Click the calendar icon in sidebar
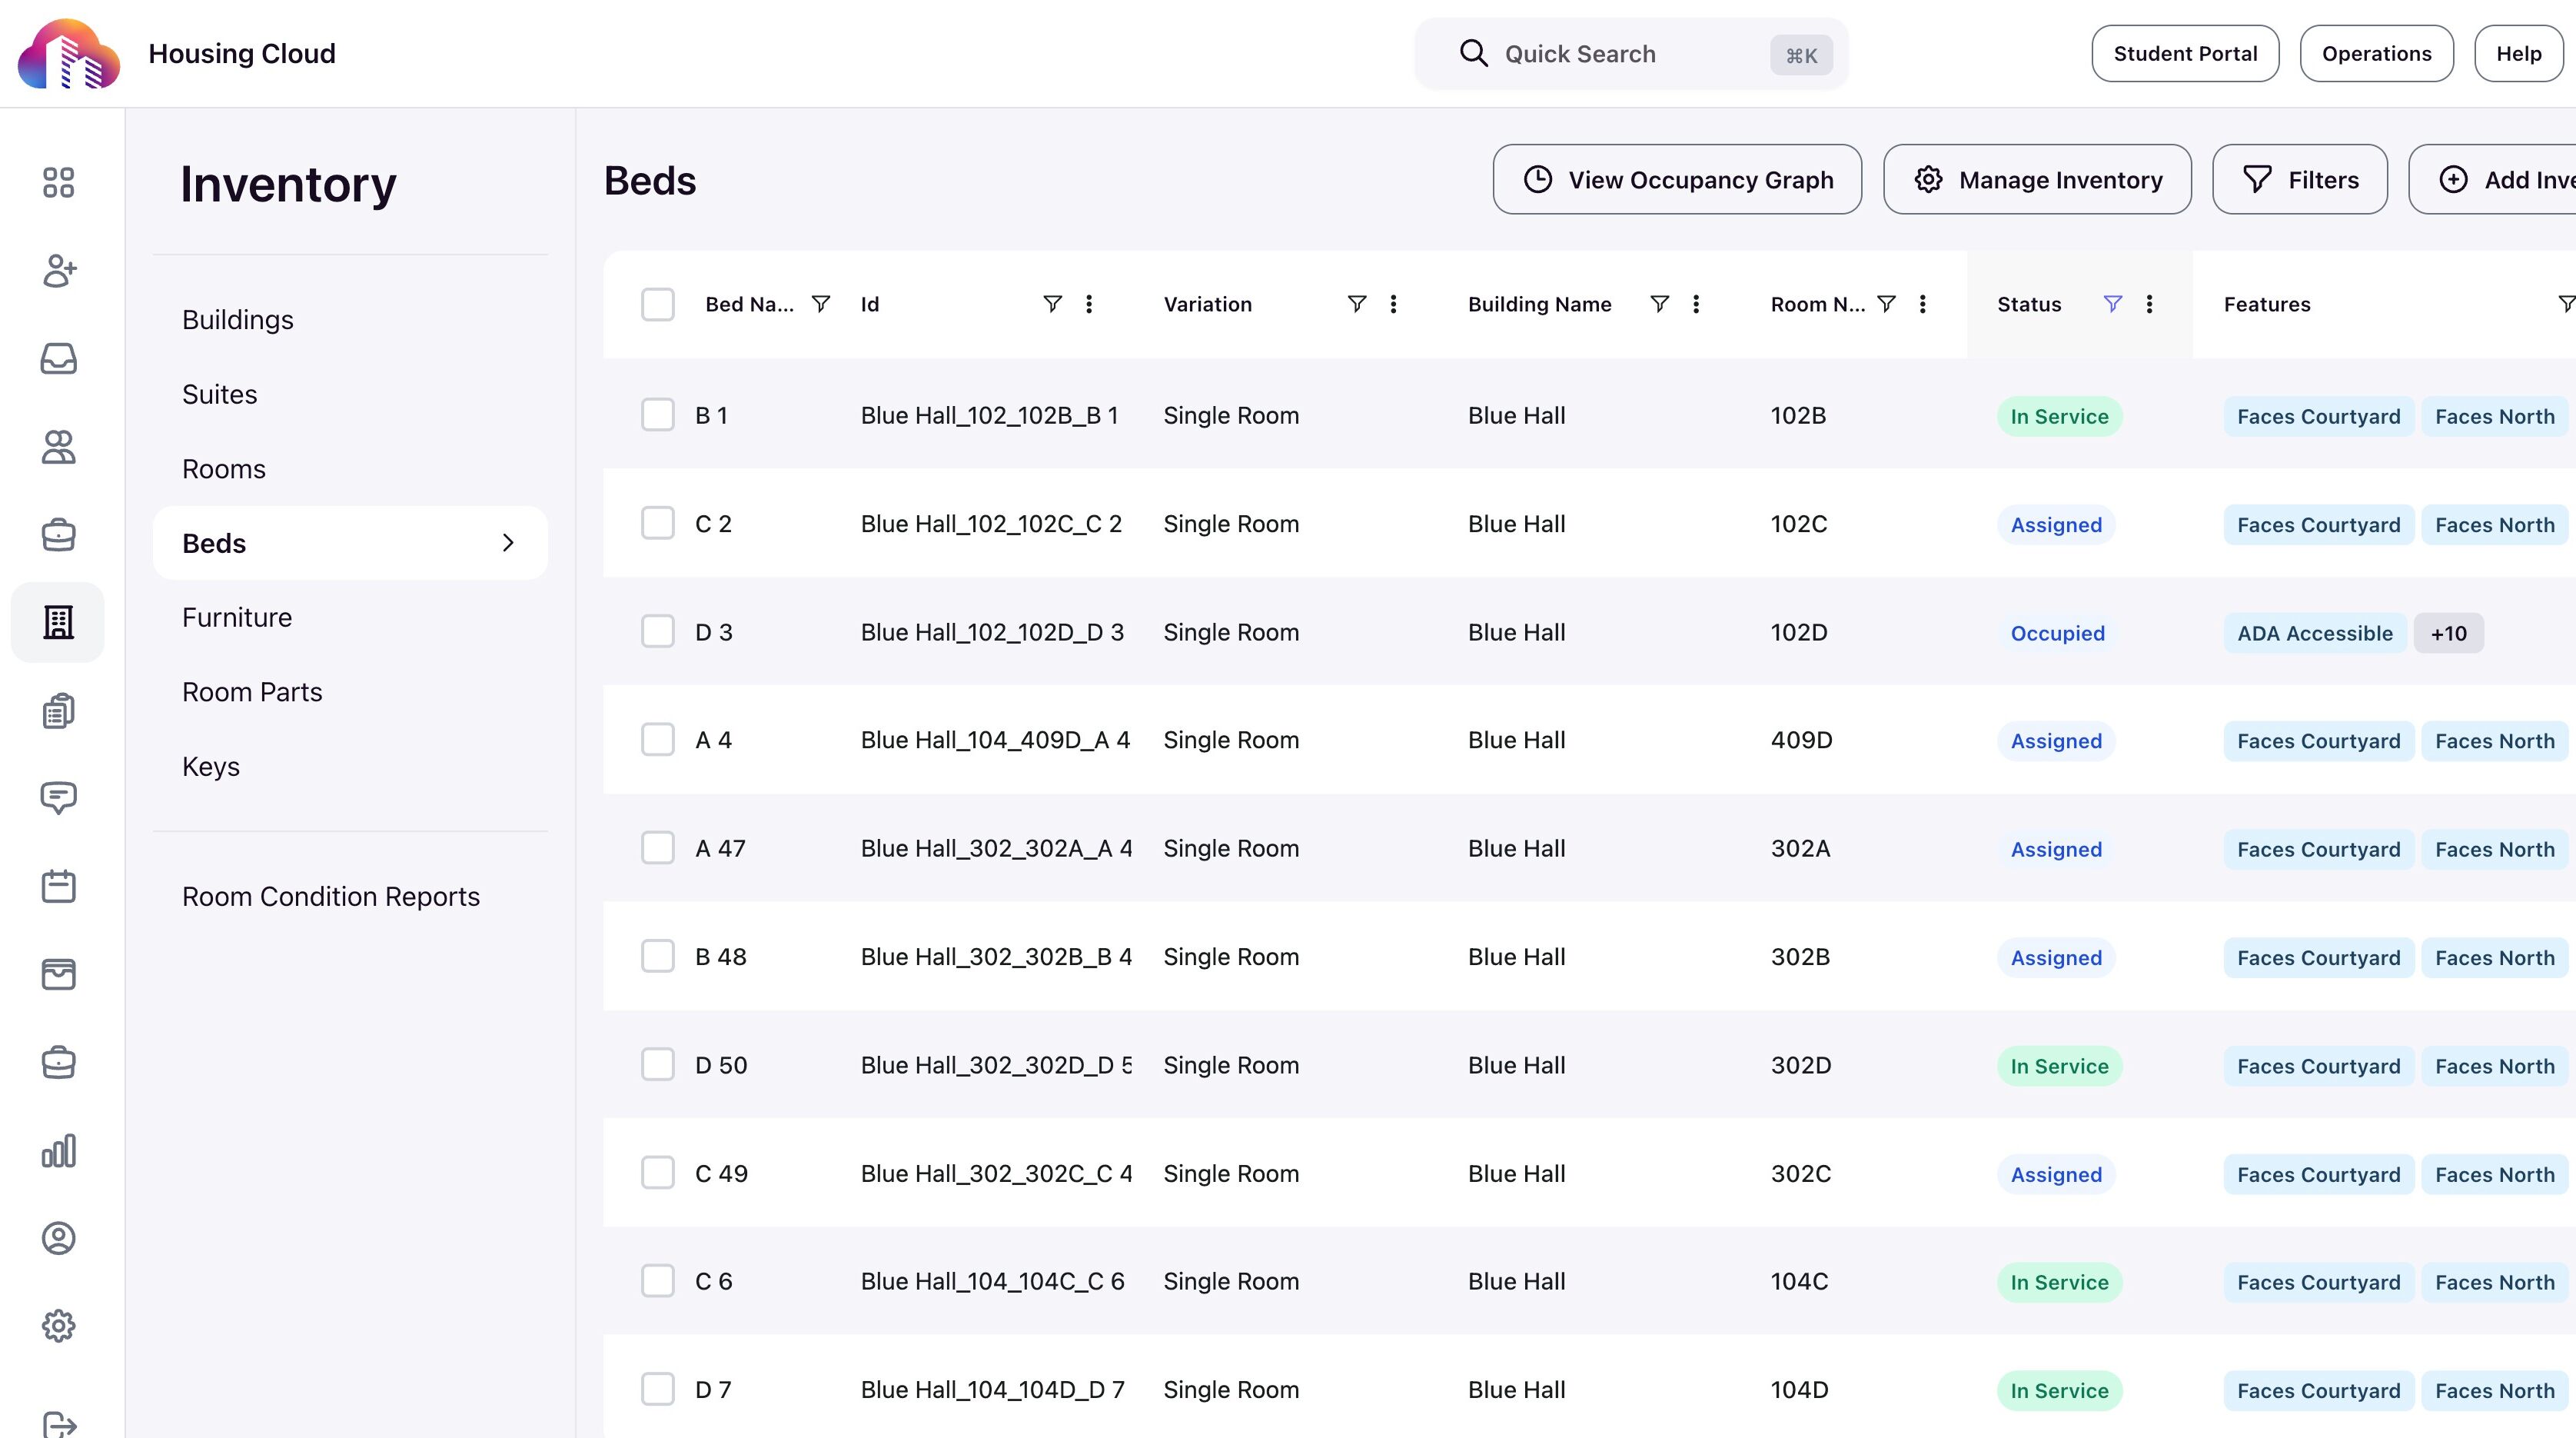The height and width of the screenshot is (1438, 2576). coord(58,886)
